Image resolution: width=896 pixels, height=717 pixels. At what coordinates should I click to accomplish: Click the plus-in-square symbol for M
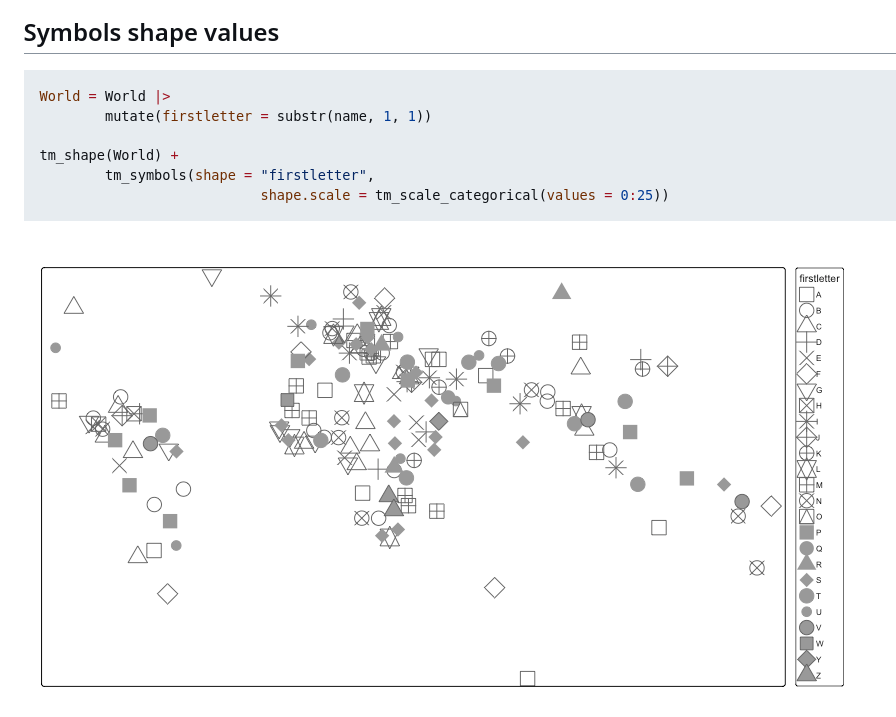coord(806,485)
